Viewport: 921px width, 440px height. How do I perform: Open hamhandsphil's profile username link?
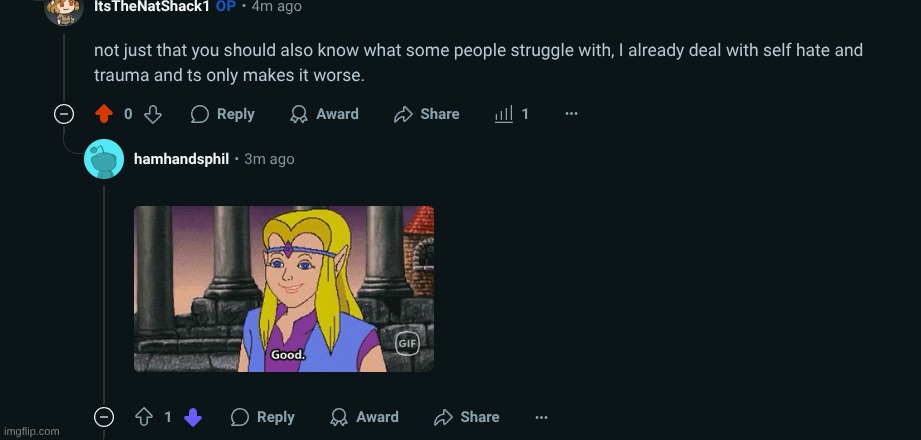point(181,159)
